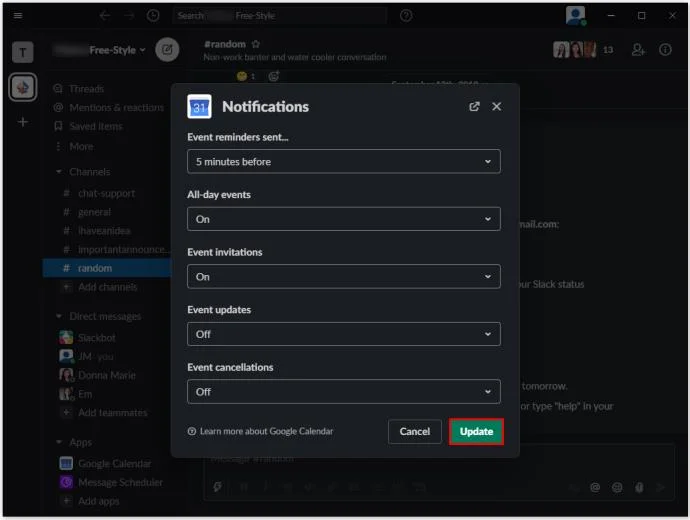The image size is (690, 520).
Task: Click the info icon beside Learn more
Action: click(x=191, y=431)
